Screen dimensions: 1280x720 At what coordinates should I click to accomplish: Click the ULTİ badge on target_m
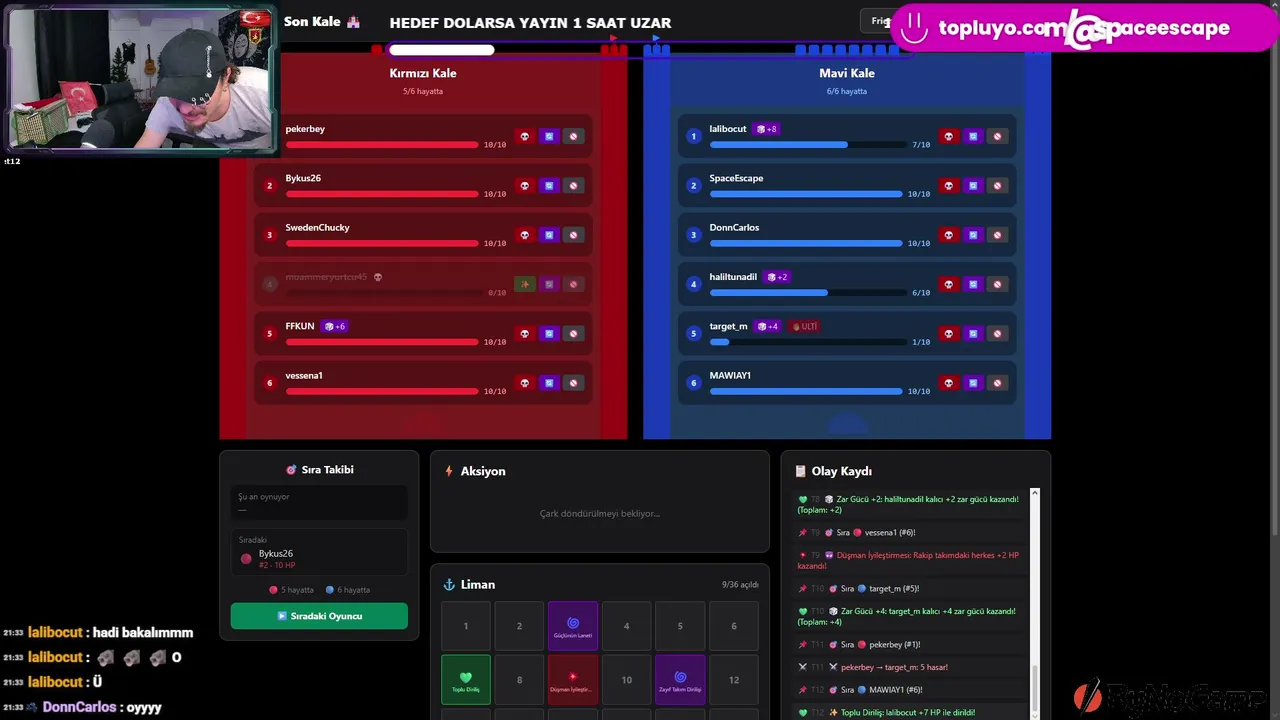pos(805,326)
